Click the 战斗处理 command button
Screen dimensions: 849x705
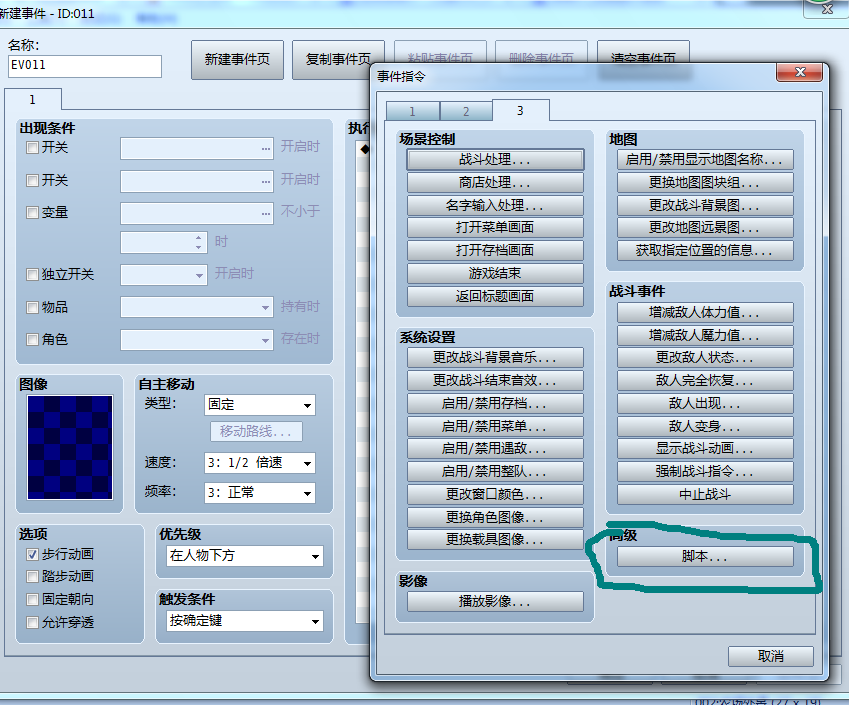495,160
